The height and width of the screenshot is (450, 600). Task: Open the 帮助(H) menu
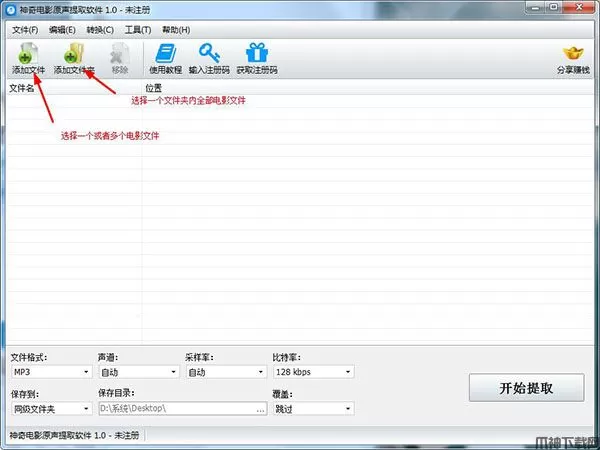coord(176,30)
